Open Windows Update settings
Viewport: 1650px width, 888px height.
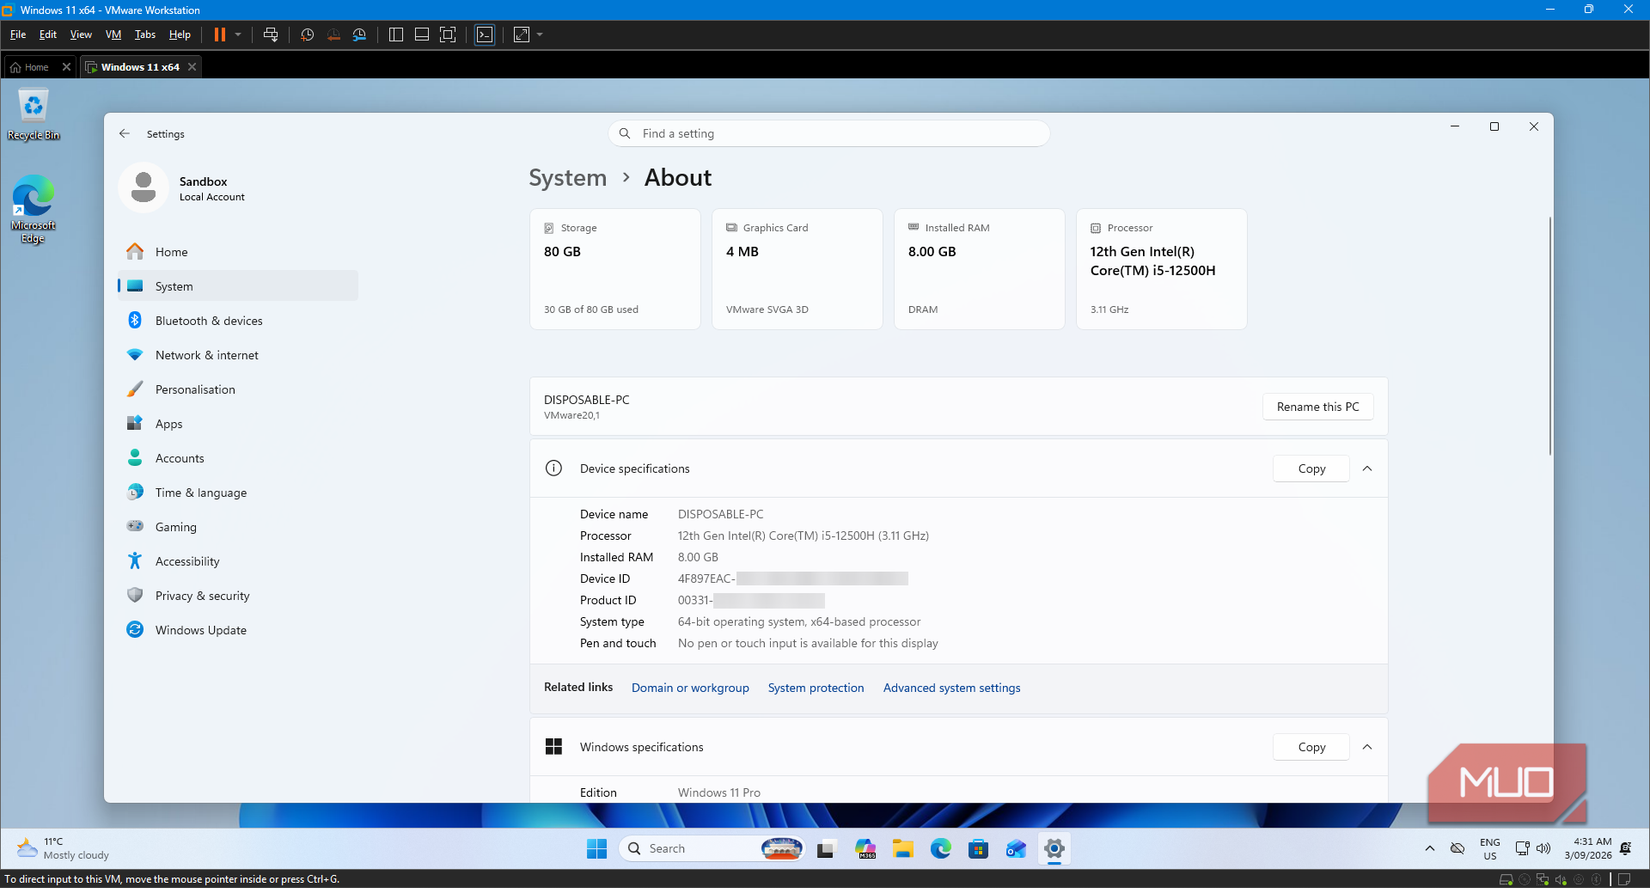tap(238, 630)
